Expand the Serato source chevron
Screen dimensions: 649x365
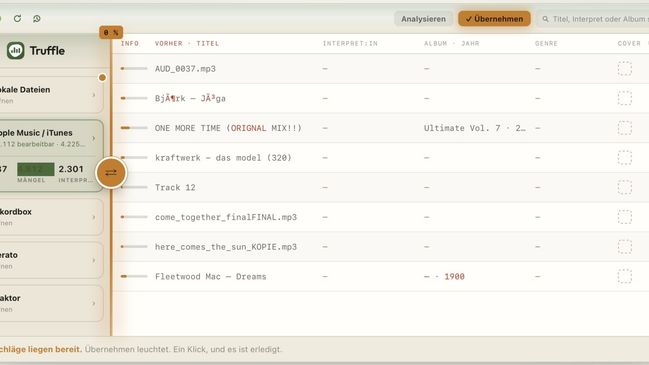(94, 260)
